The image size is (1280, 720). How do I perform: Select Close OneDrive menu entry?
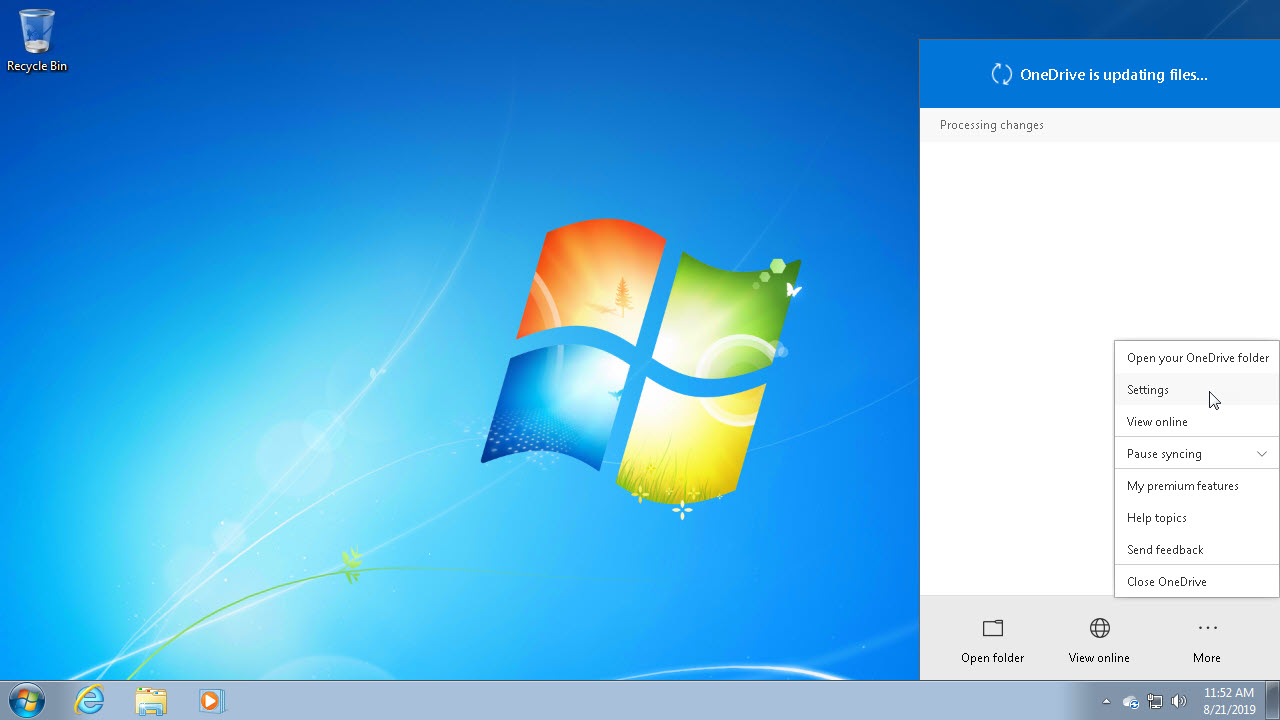click(x=1197, y=582)
